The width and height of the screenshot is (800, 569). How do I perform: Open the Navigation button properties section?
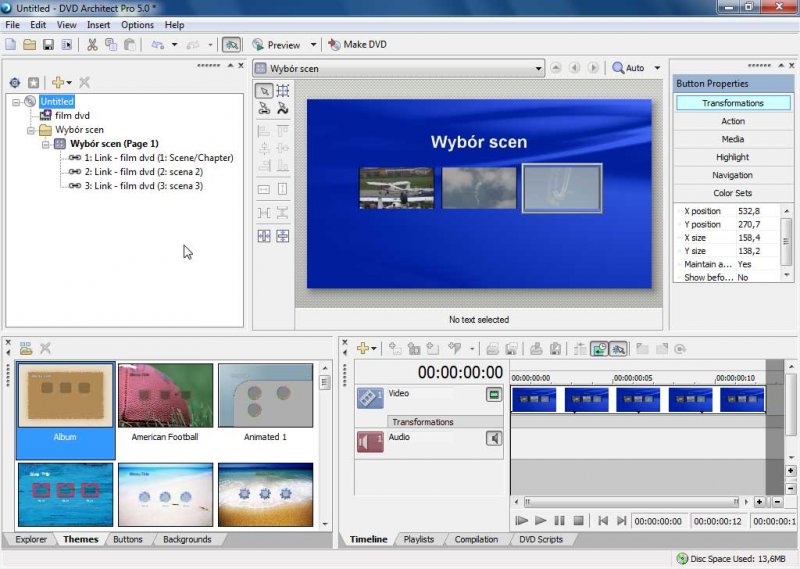pyautogui.click(x=732, y=175)
